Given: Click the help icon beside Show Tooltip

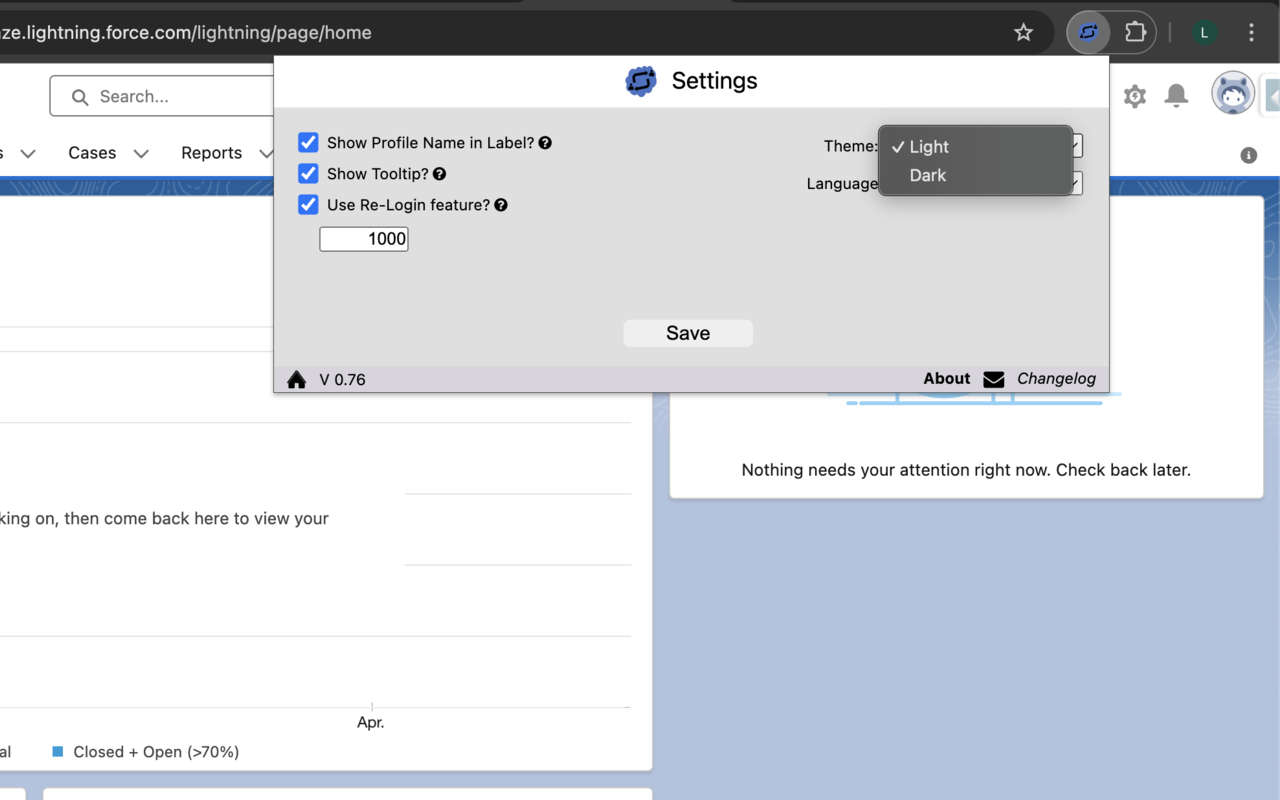Looking at the screenshot, I should coord(440,173).
